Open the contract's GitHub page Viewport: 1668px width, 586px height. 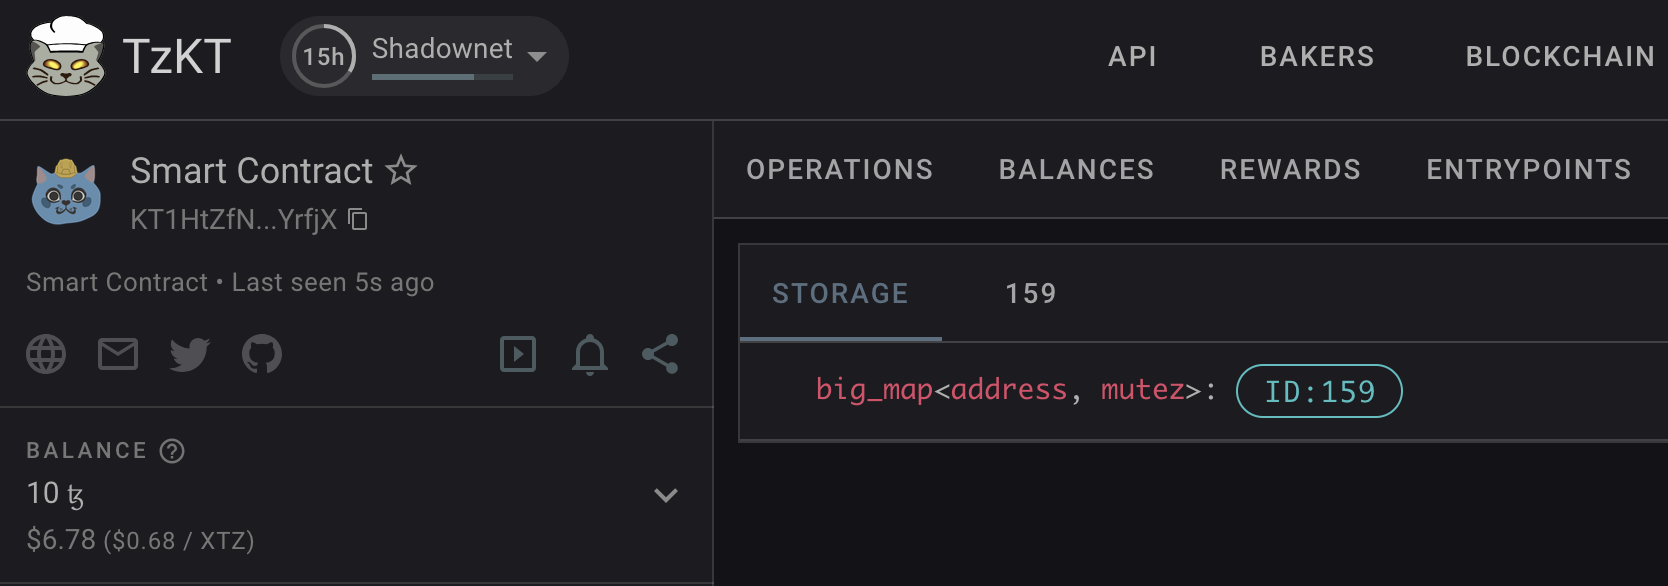(x=261, y=354)
